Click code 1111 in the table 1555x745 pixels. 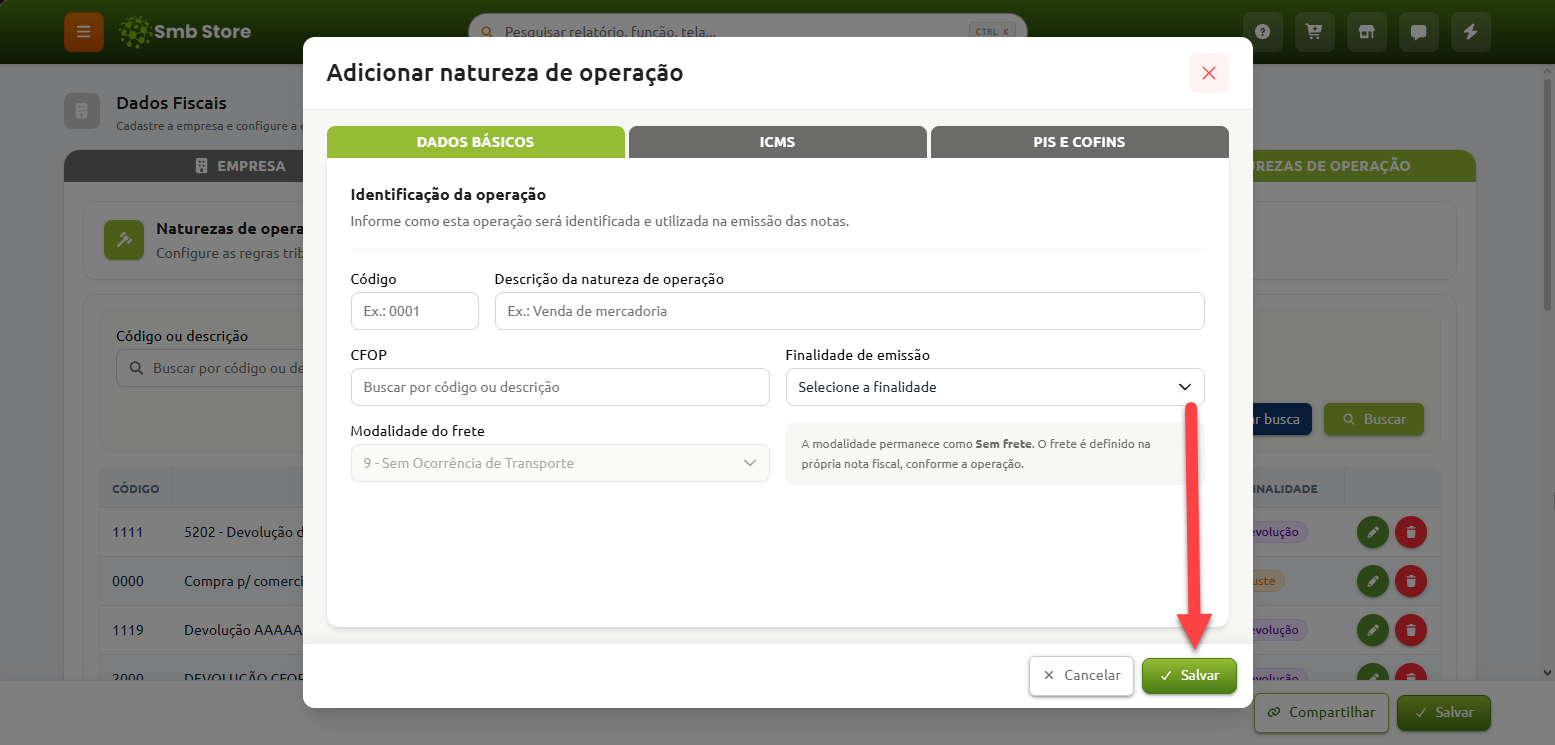click(128, 532)
